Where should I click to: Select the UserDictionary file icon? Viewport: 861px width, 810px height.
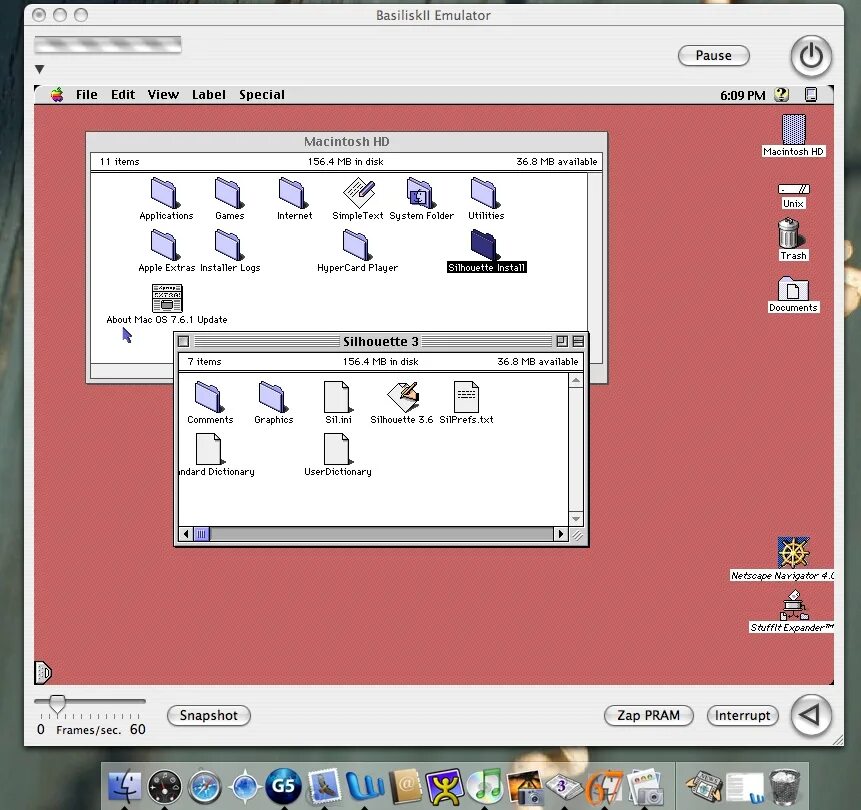337,449
